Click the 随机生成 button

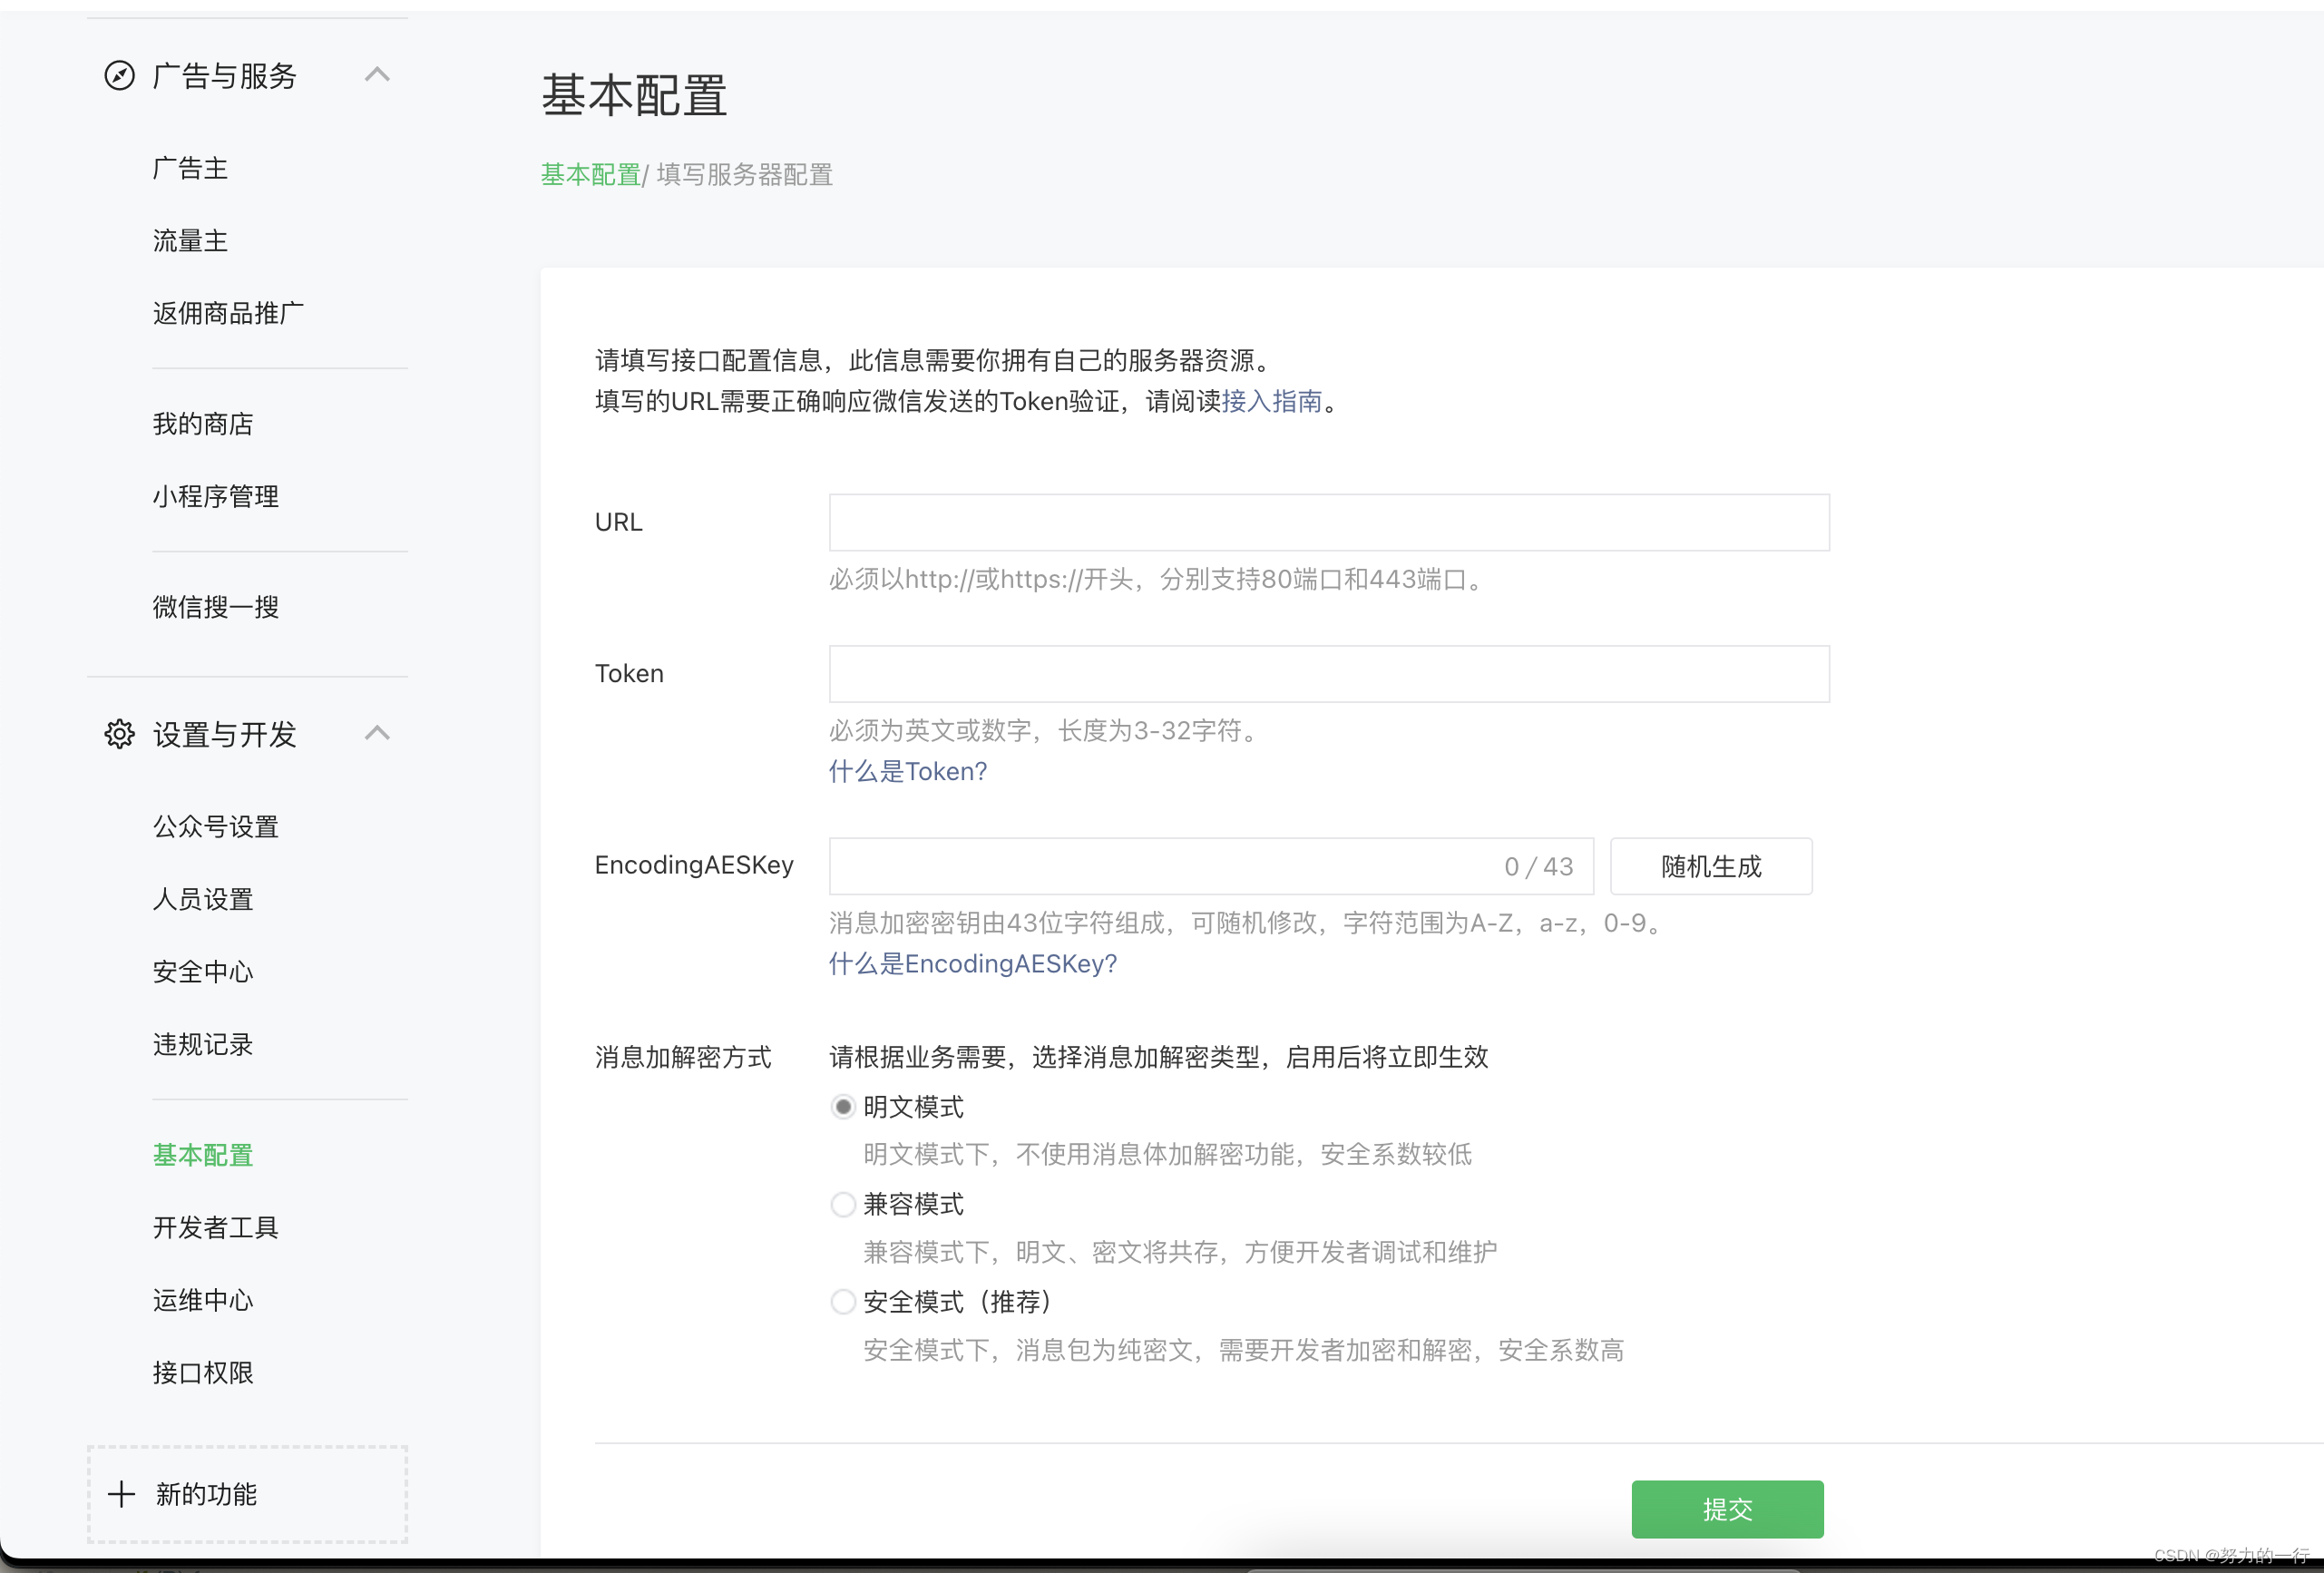point(1711,866)
